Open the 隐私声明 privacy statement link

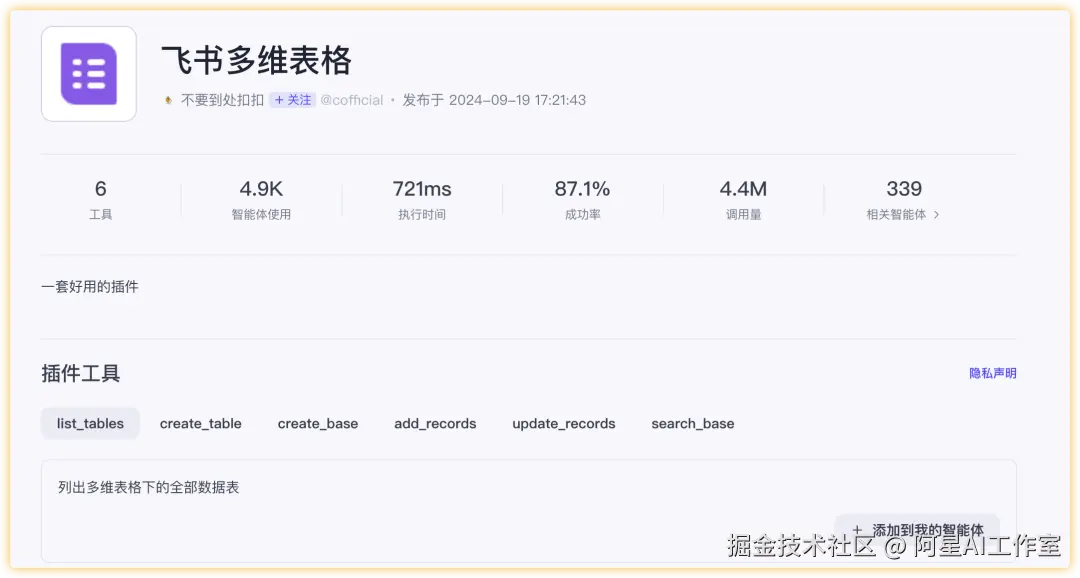[993, 373]
